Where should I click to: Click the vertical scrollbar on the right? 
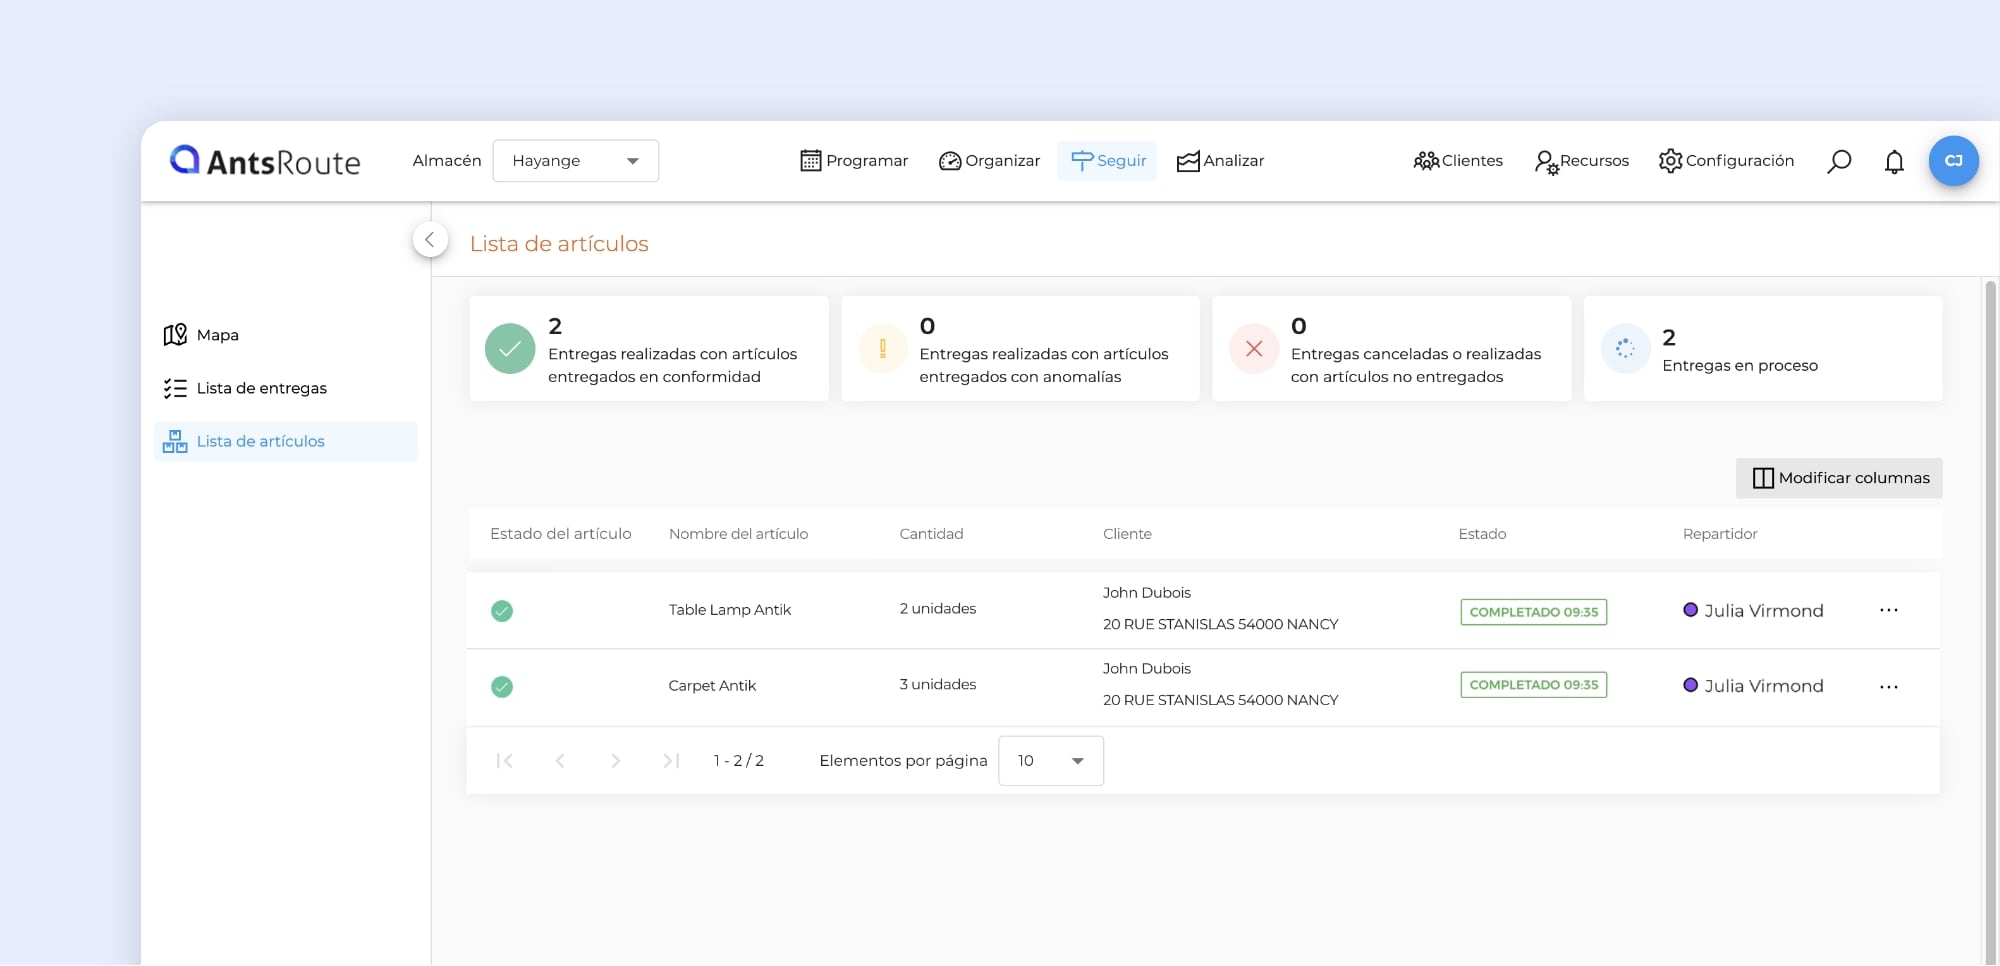(x=1989, y=600)
